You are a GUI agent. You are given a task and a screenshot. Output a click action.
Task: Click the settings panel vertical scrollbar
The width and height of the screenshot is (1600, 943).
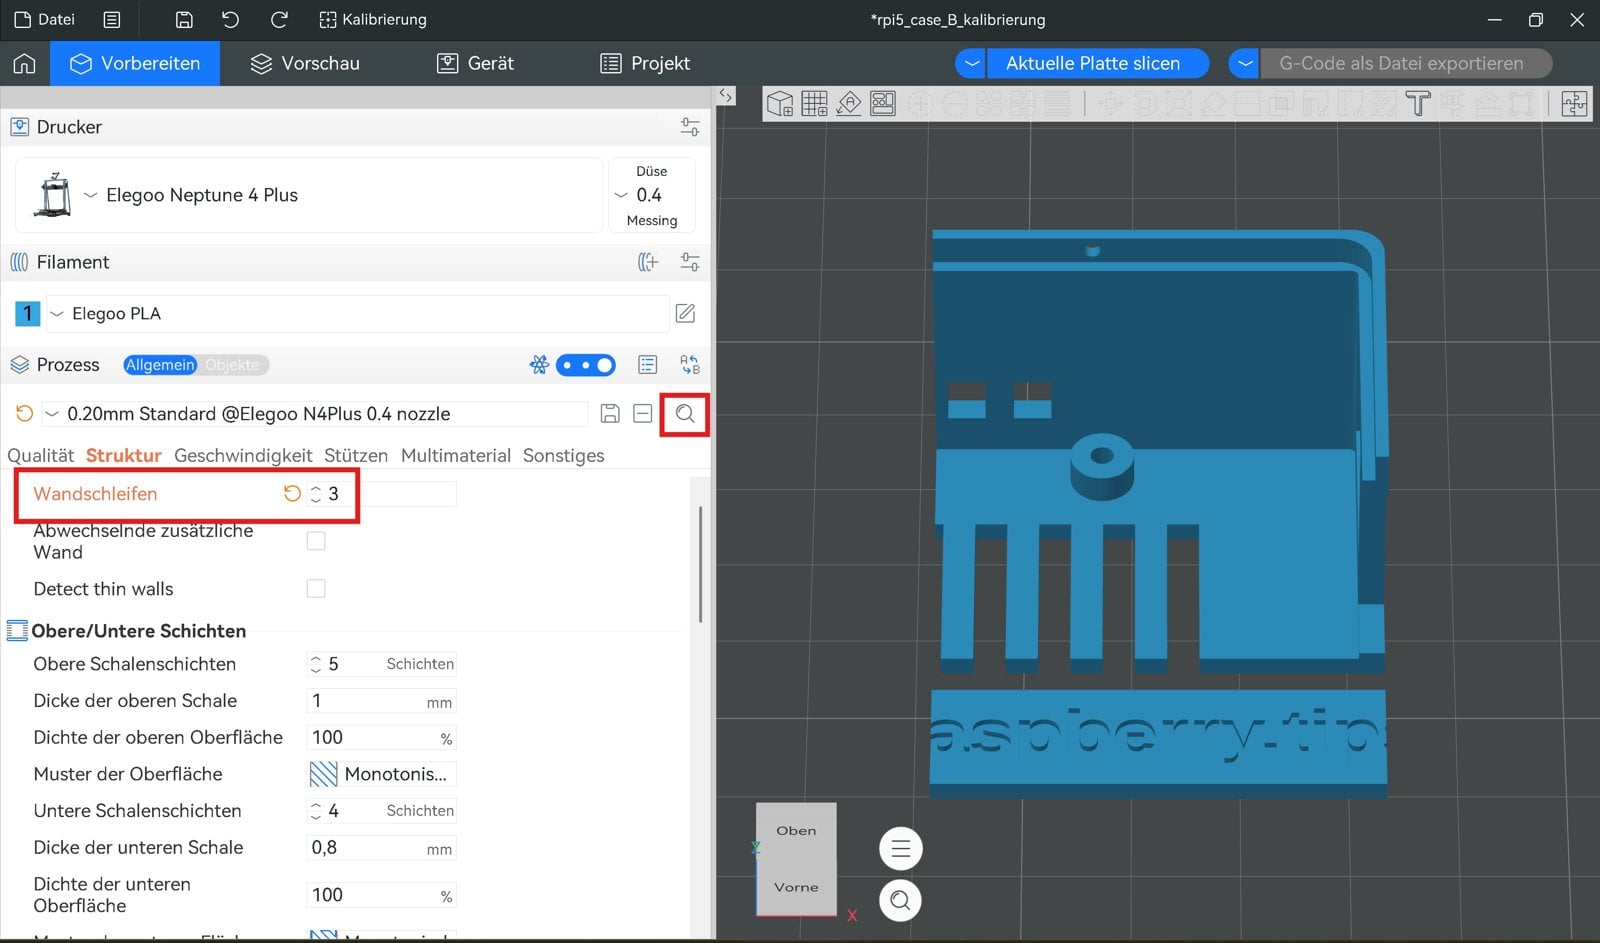(700, 565)
